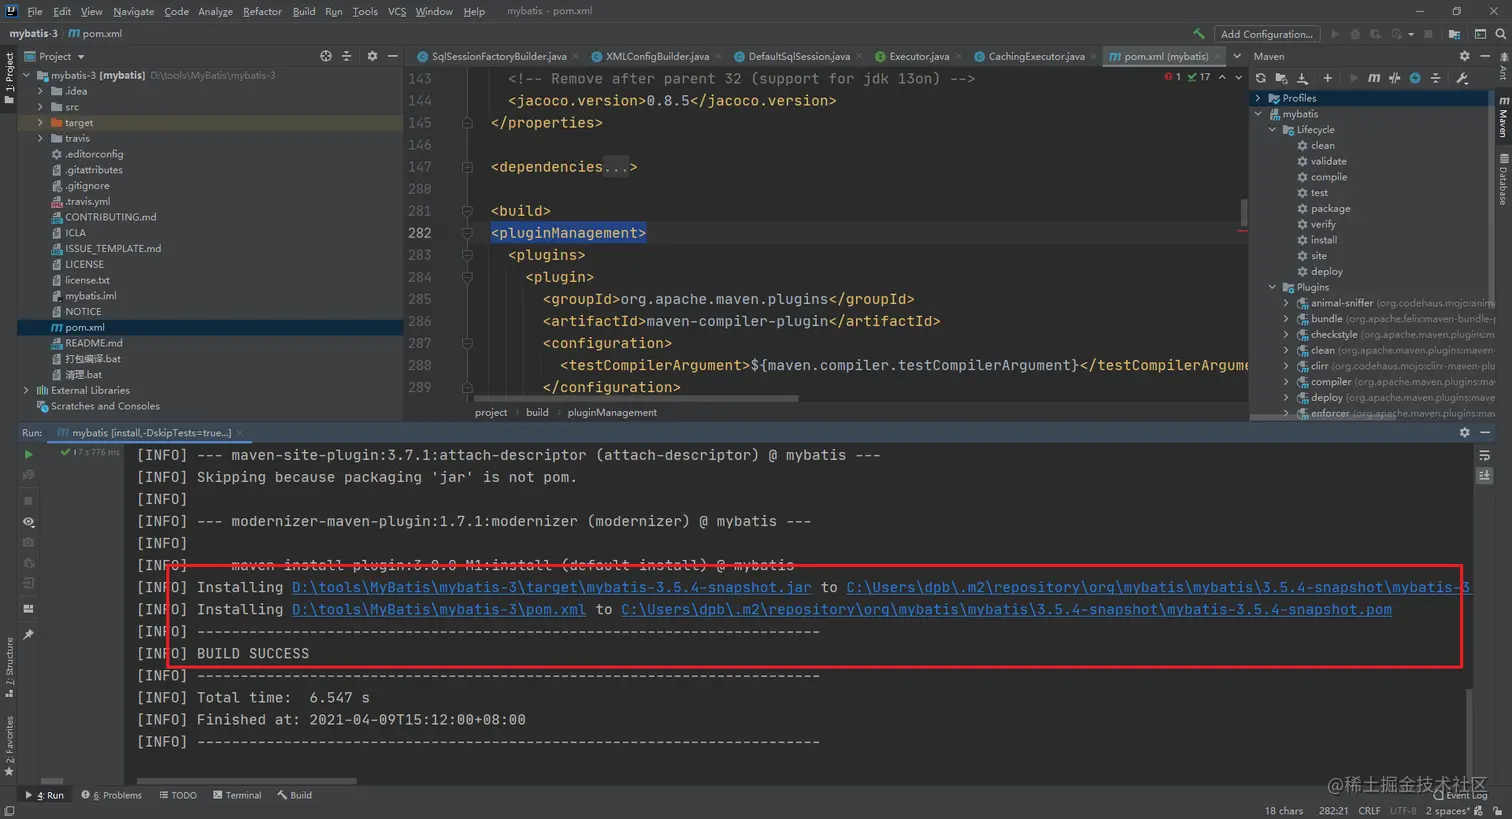
Task: Select the install lifecycle goal
Action: click(1324, 240)
